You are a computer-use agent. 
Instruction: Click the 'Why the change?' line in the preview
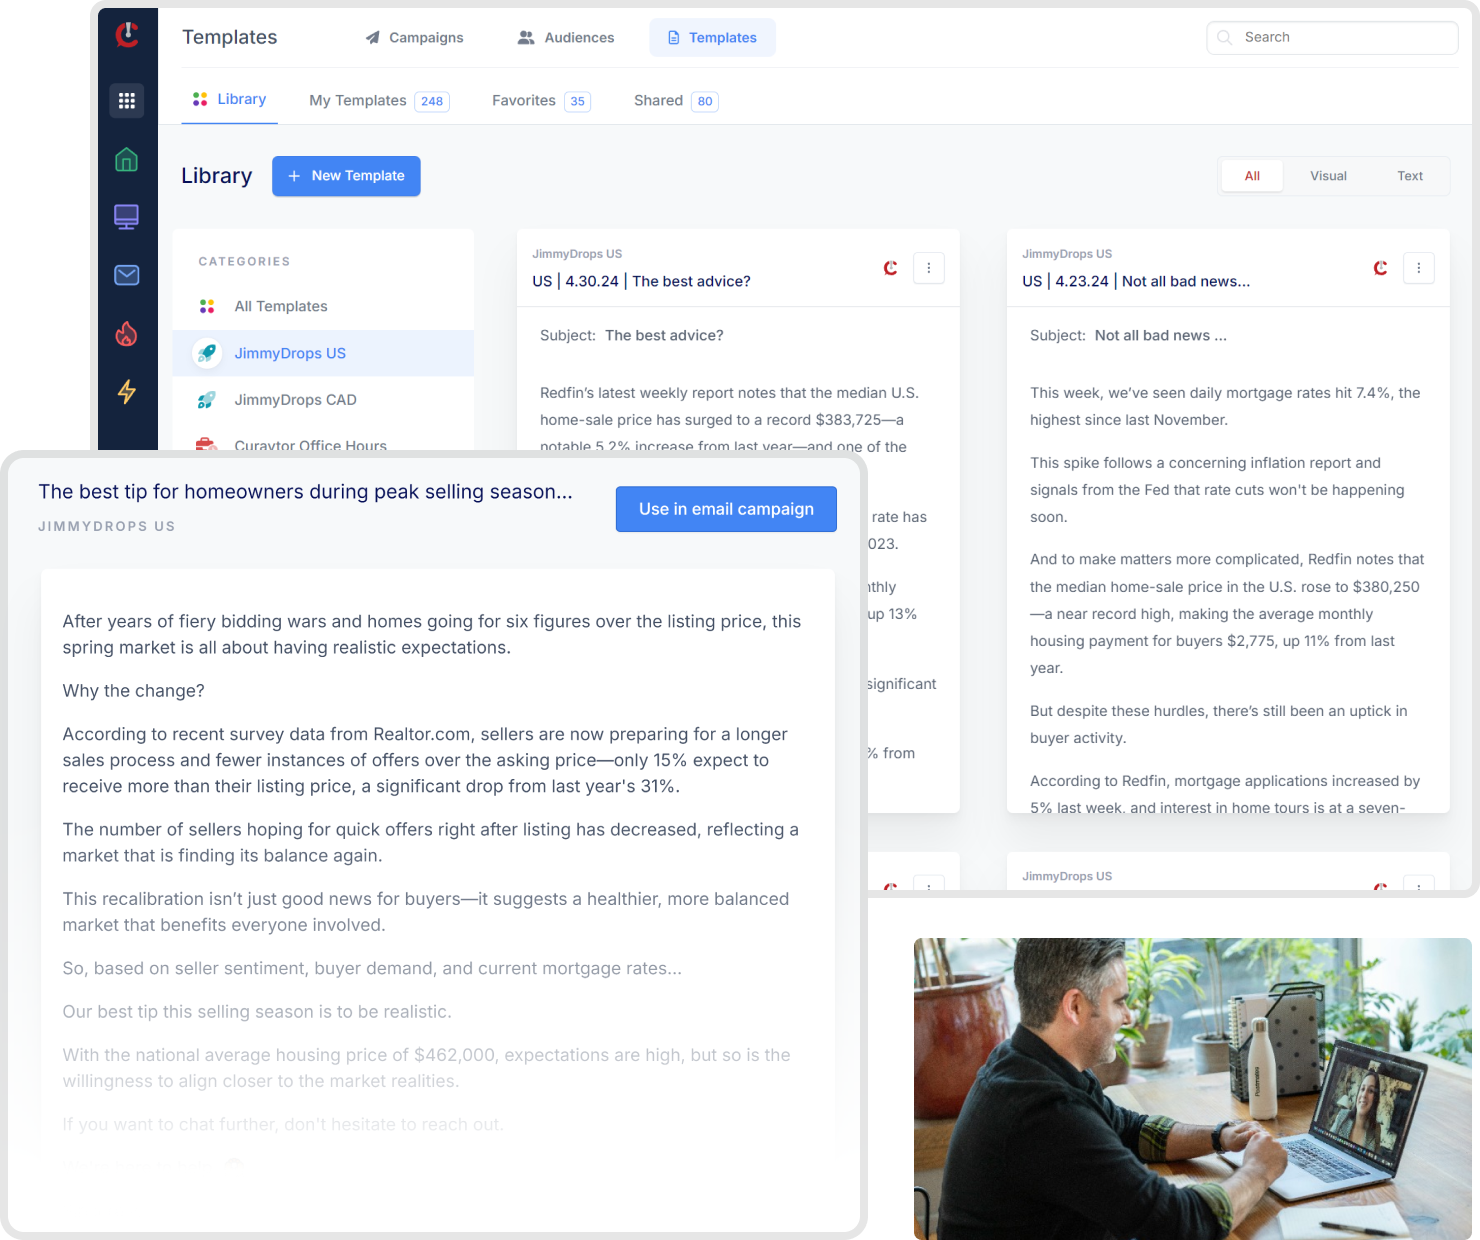click(134, 691)
